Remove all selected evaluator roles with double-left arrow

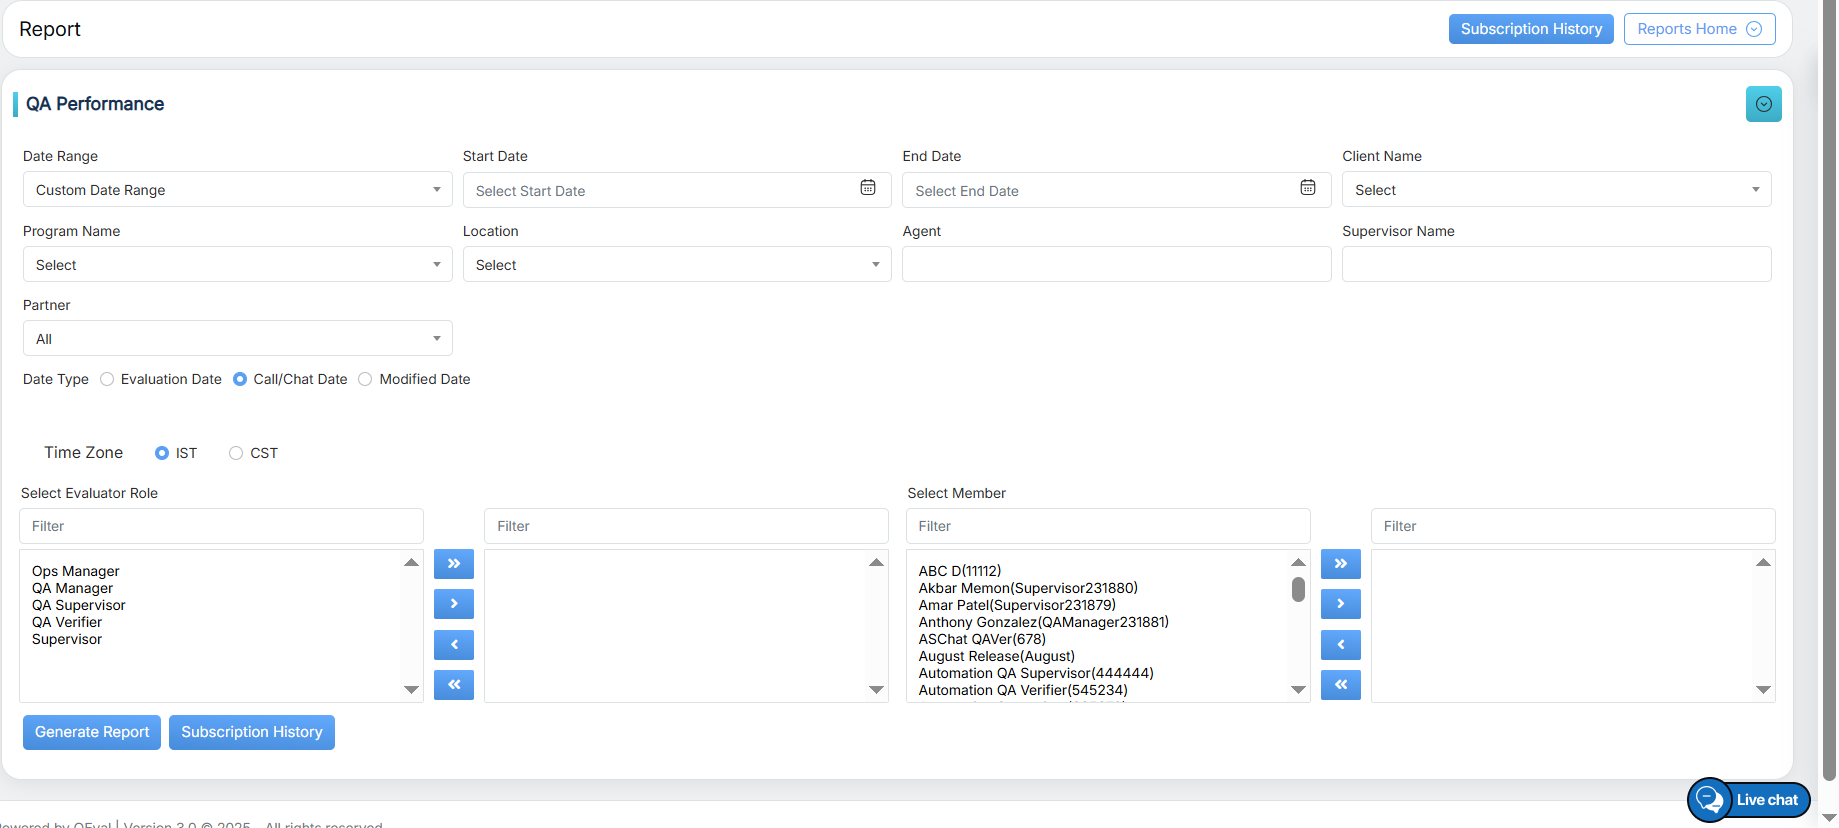(x=453, y=685)
